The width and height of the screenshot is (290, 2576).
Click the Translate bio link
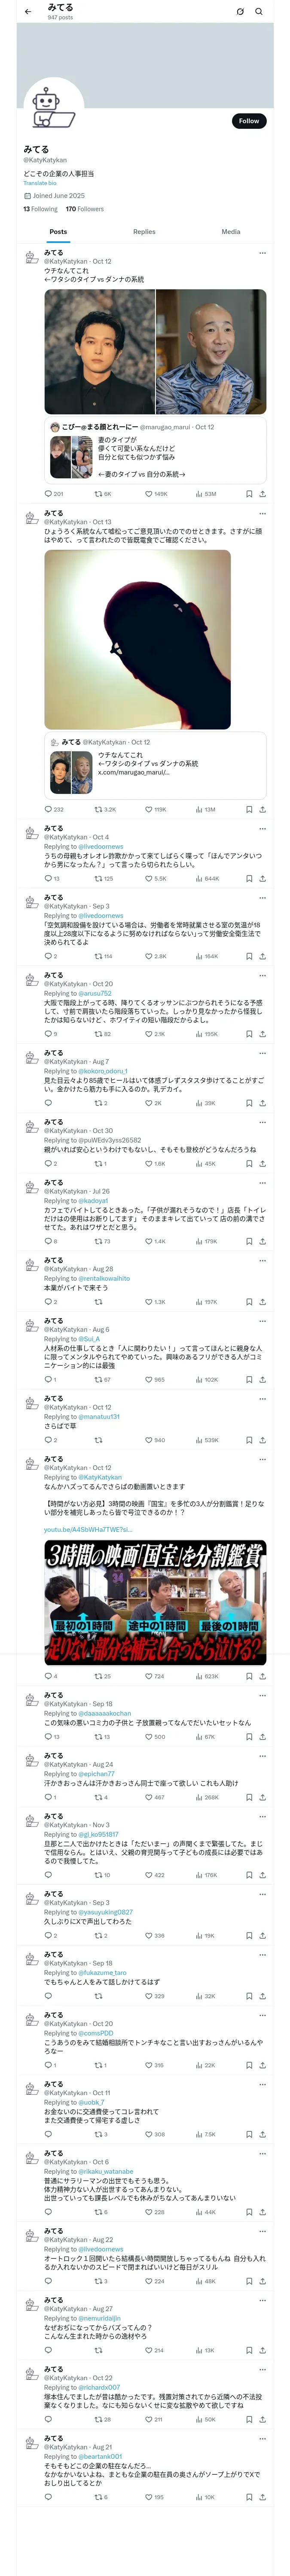click(x=40, y=183)
